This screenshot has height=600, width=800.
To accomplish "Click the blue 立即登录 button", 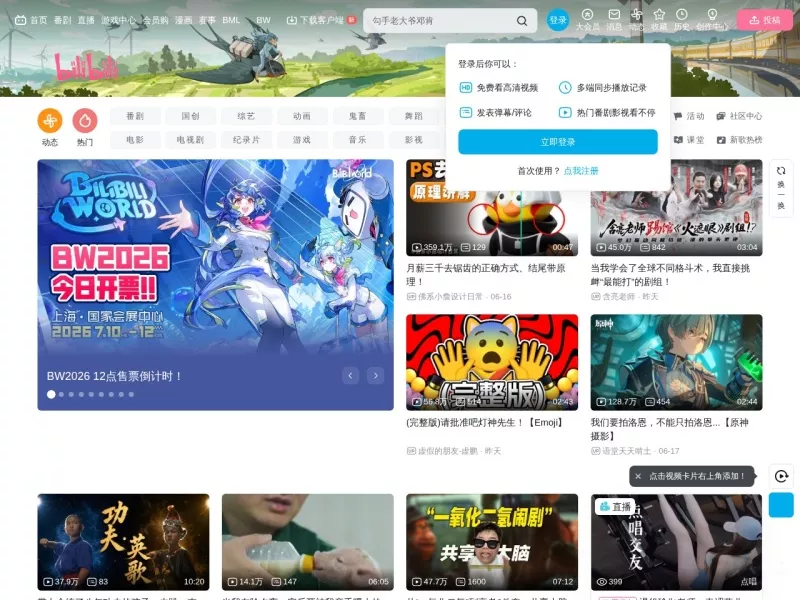I will click(558, 142).
